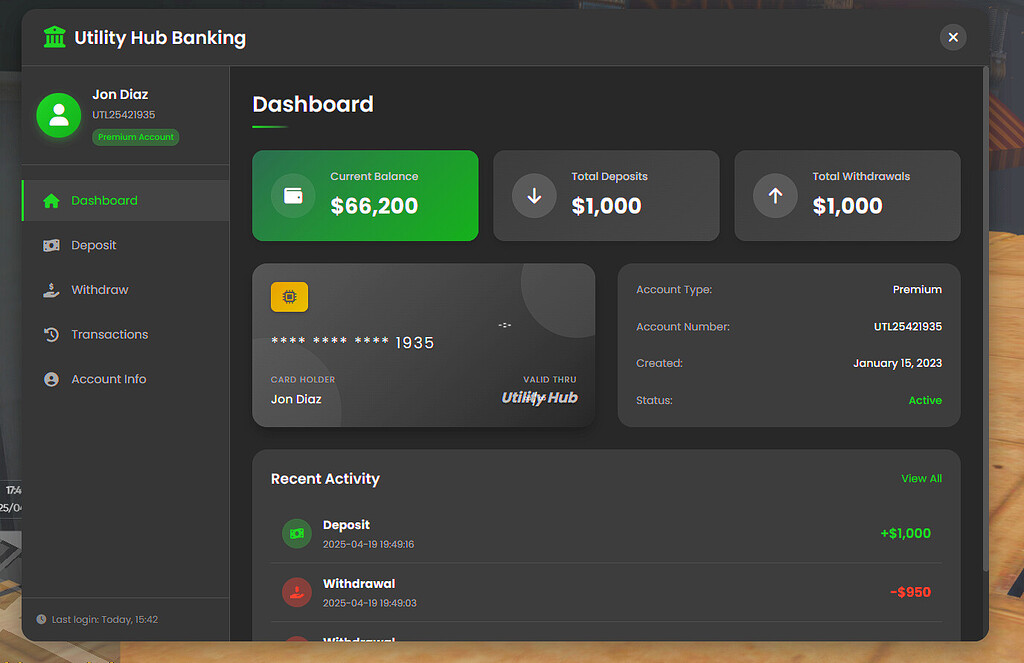The height and width of the screenshot is (663, 1024).
Task: Open the Dashboard menu item
Action: pos(125,201)
